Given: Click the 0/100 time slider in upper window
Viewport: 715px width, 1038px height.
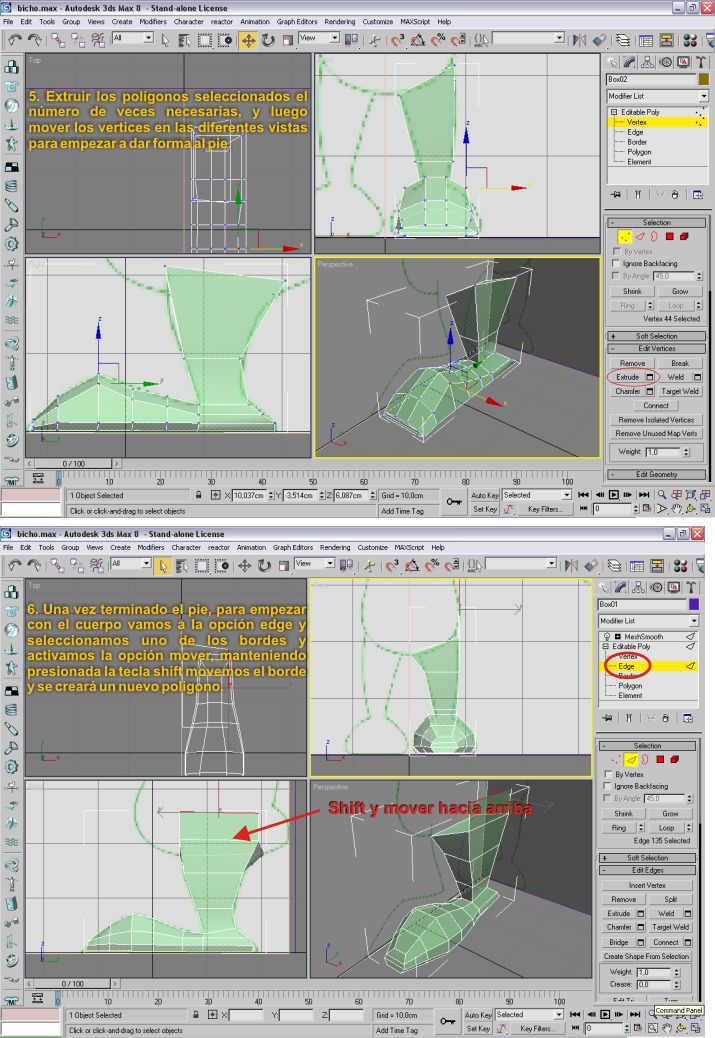Looking at the screenshot, I should pos(74,463).
